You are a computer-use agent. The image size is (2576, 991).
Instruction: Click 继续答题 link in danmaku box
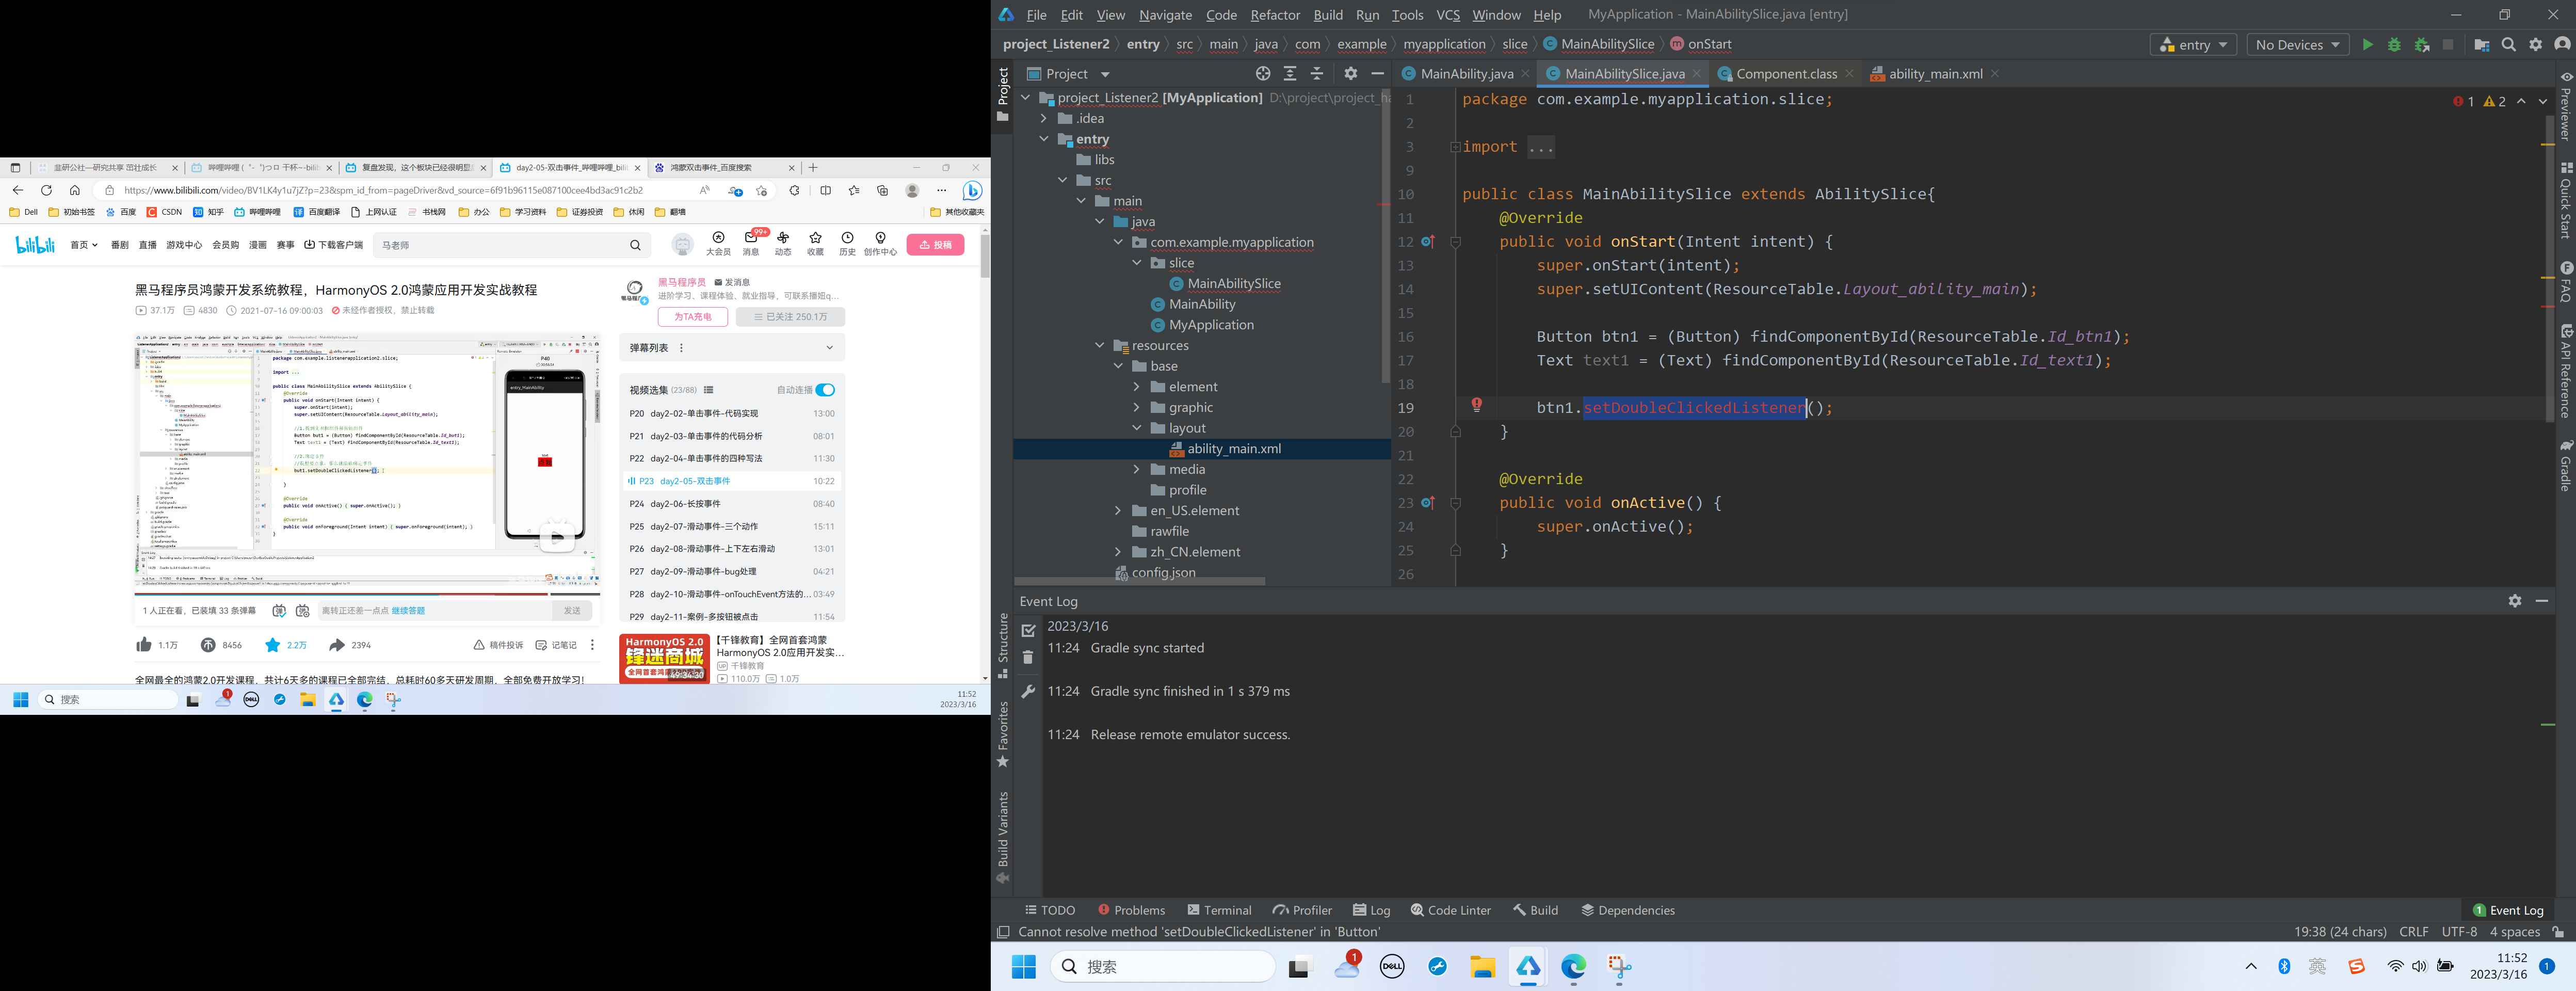click(408, 610)
